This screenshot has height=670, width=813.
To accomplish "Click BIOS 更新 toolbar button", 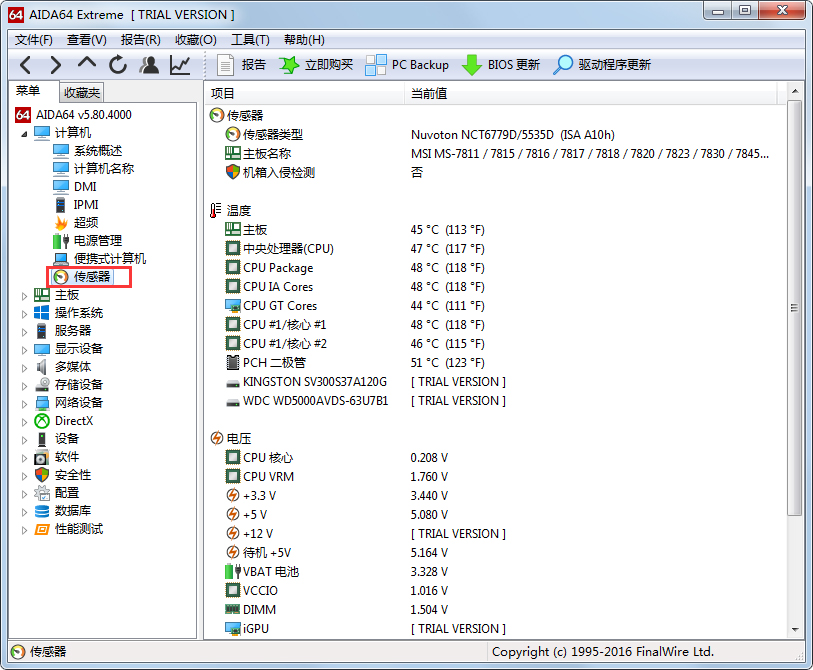I will [x=500, y=65].
